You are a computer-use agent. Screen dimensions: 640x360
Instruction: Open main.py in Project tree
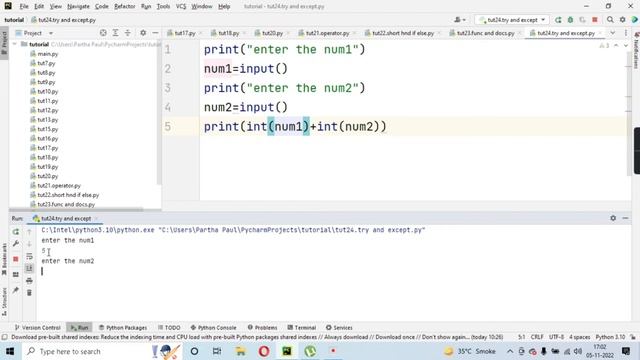click(48, 54)
